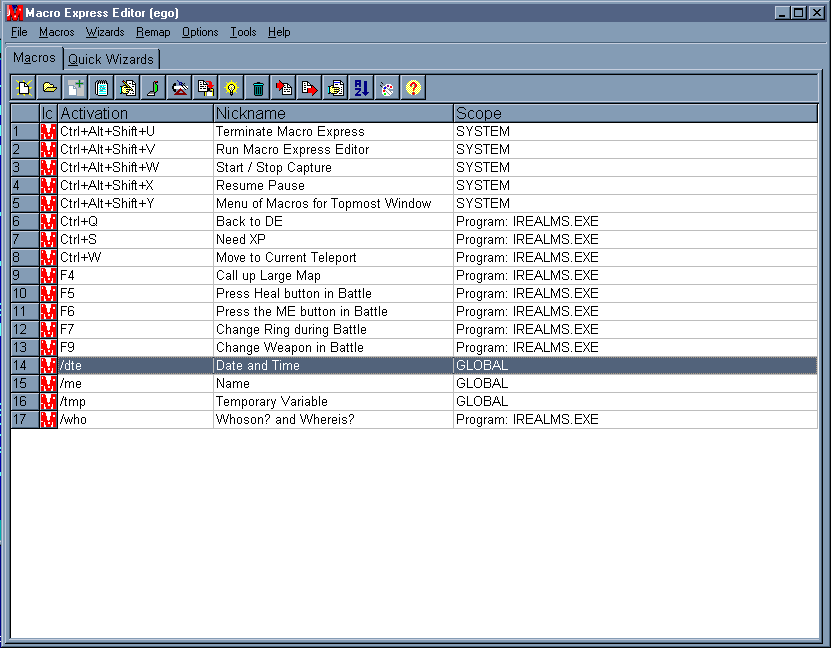Click the document with outgoing red arrow icon

310,87
